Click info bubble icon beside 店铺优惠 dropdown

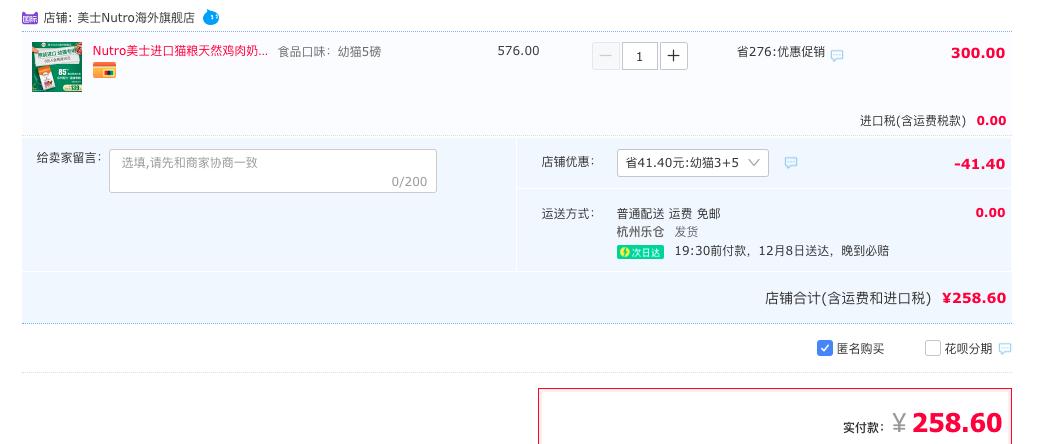(790, 162)
